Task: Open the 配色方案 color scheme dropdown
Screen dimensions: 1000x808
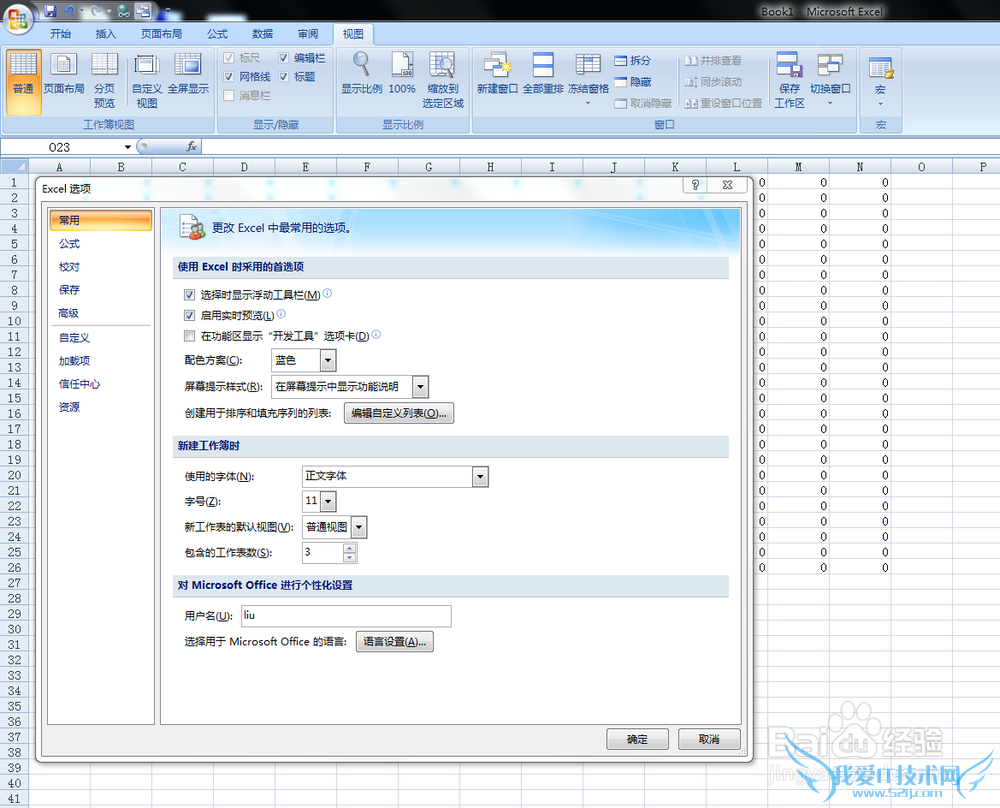Action: tap(328, 360)
